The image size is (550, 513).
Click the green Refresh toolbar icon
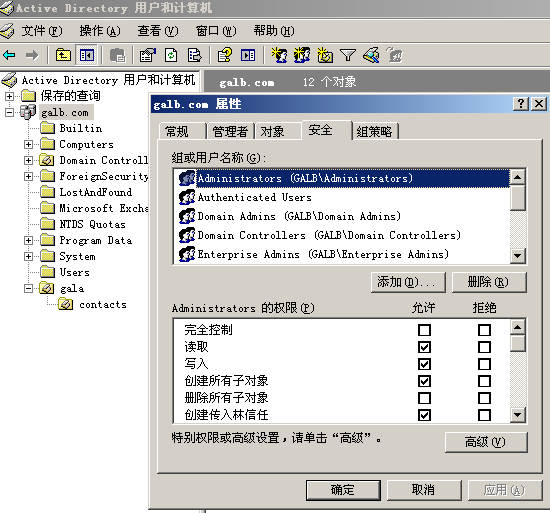pyautogui.click(x=171, y=55)
